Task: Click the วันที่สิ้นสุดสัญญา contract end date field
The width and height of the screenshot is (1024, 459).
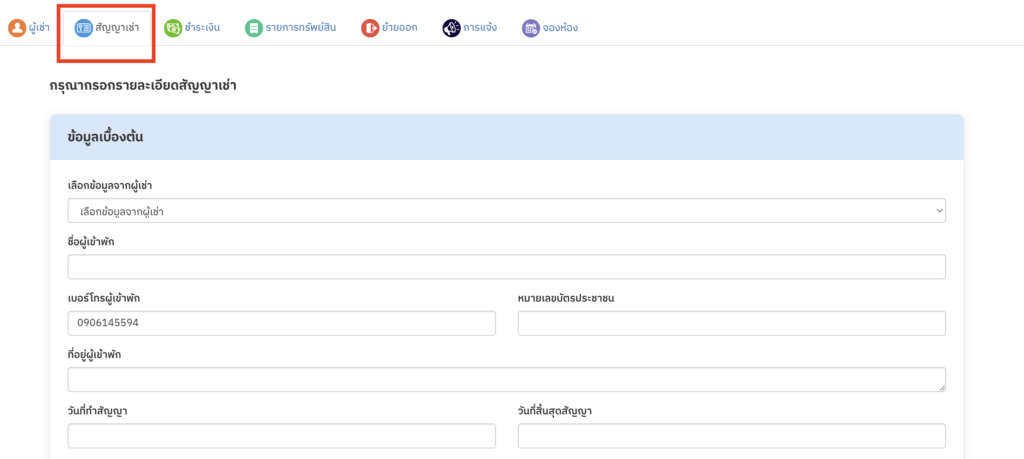Action: 731,436
